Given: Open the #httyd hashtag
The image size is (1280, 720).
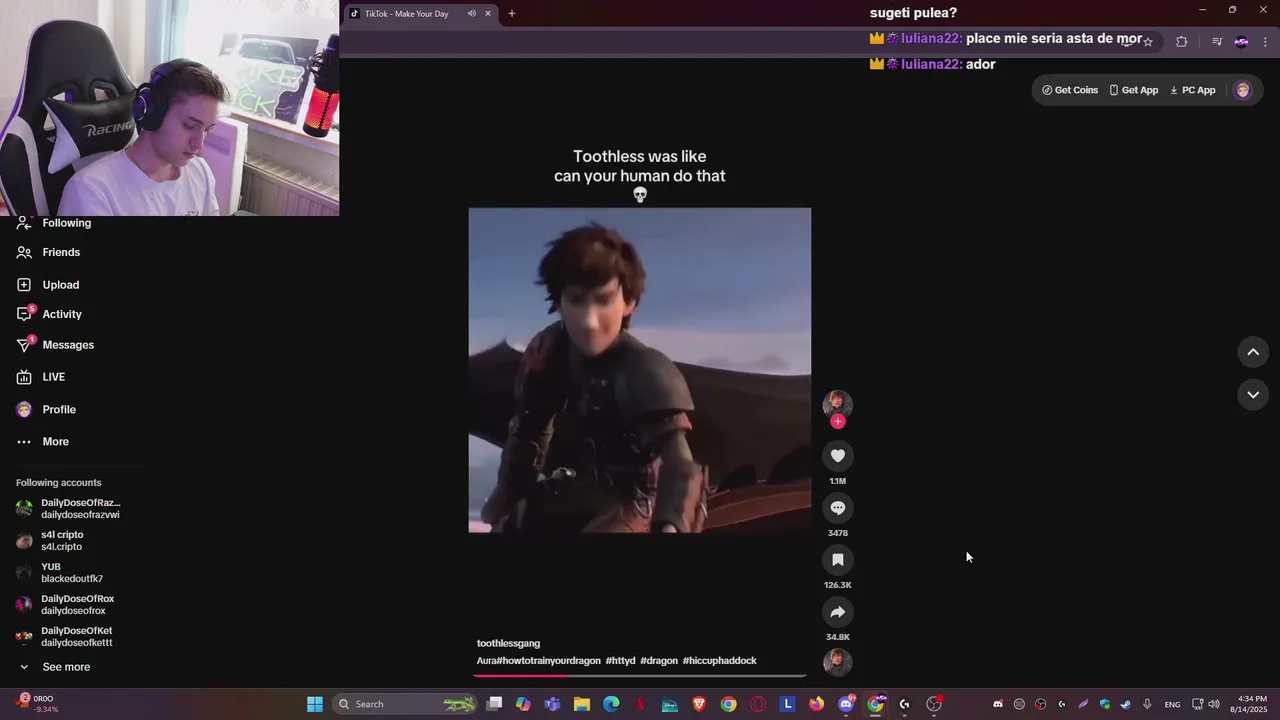Looking at the screenshot, I should pyautogui.click(x=620, y=661).
